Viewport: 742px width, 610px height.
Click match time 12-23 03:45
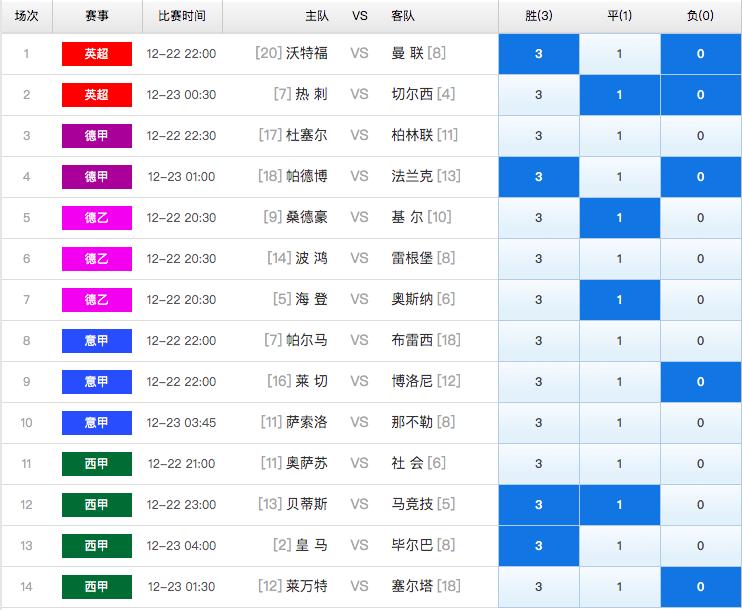pyautogui.click(x=181, y=423)
